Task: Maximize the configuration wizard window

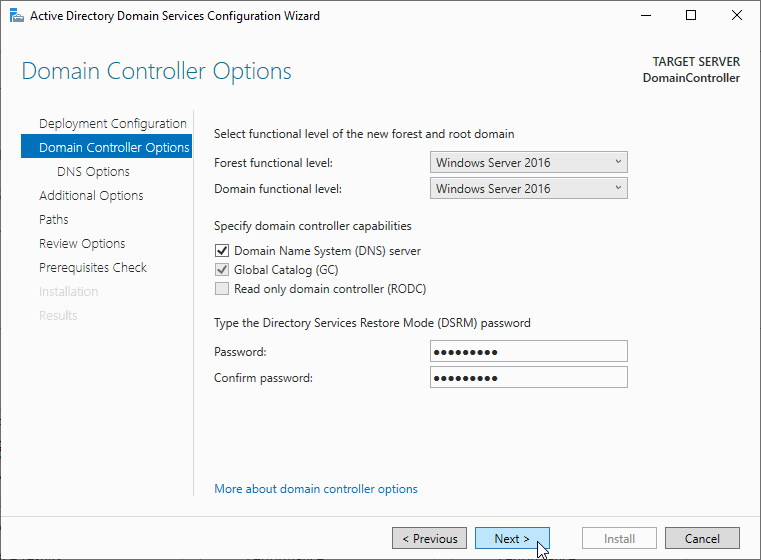Action: [691, 16]
